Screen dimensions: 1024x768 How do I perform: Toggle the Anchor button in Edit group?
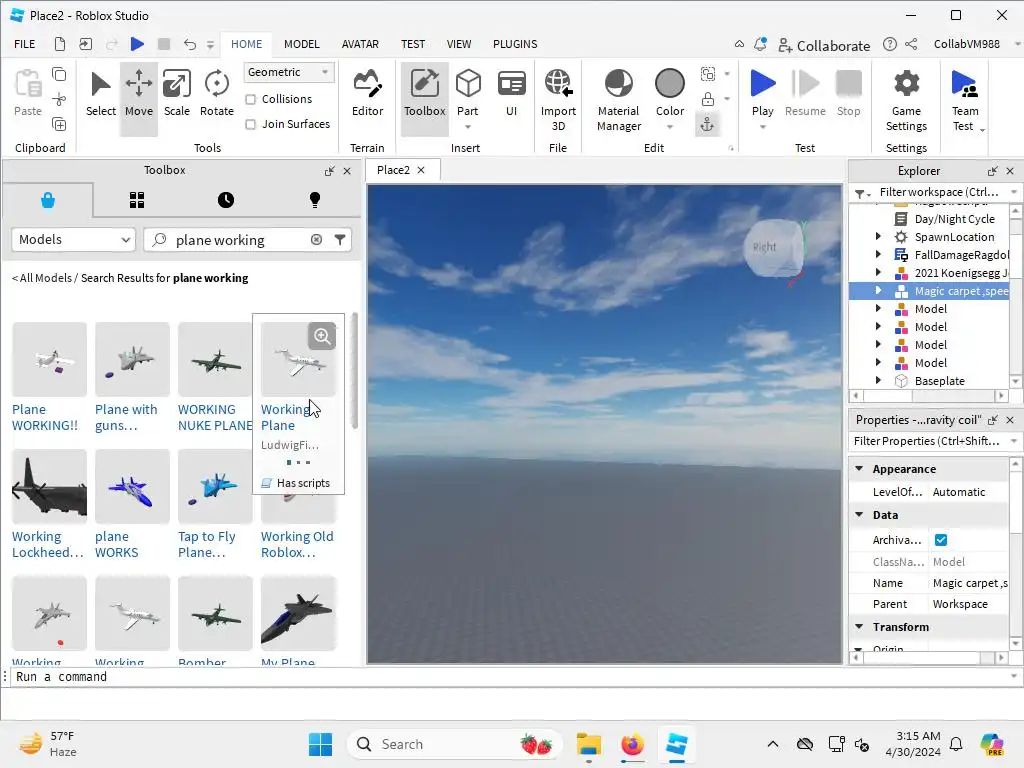707,125
